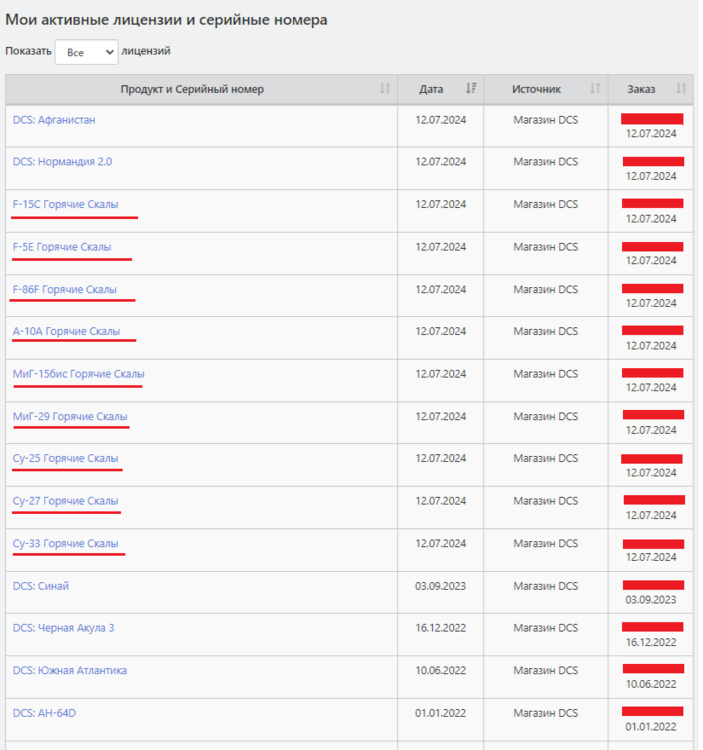Screen dimensions: 703x750
Task: Click the МиГ-15бис Горячие Скалы link
Action: click(x=78, y=374)
